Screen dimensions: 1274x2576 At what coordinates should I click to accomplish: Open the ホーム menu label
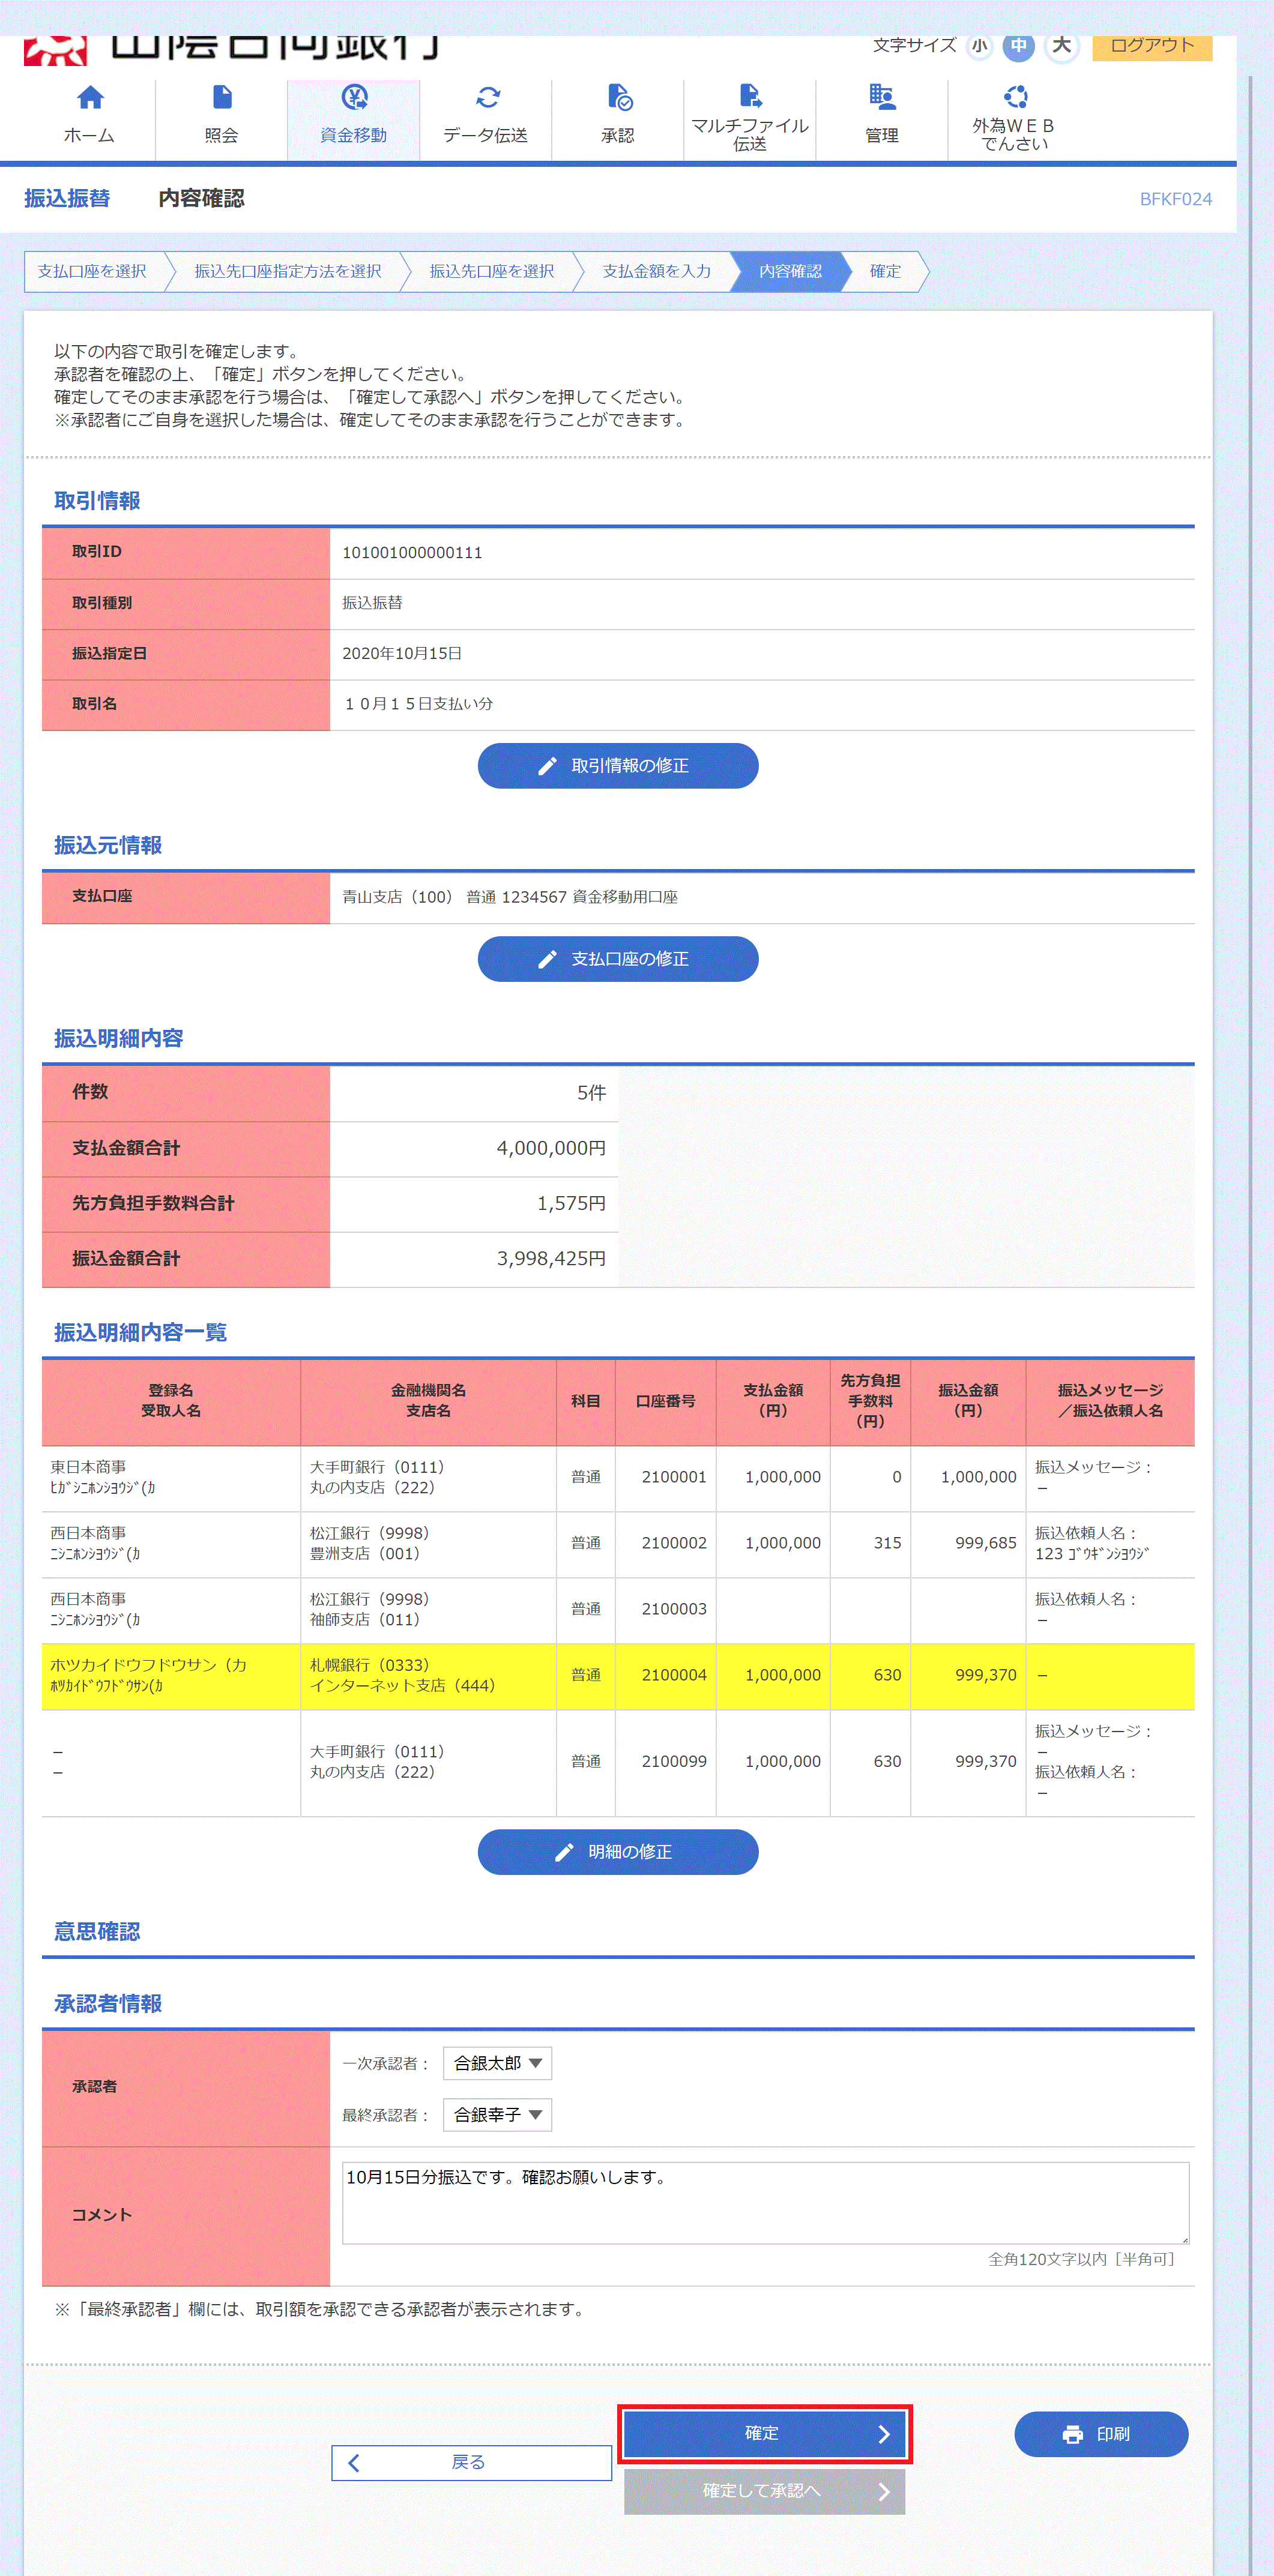click(x=89, y=135)
